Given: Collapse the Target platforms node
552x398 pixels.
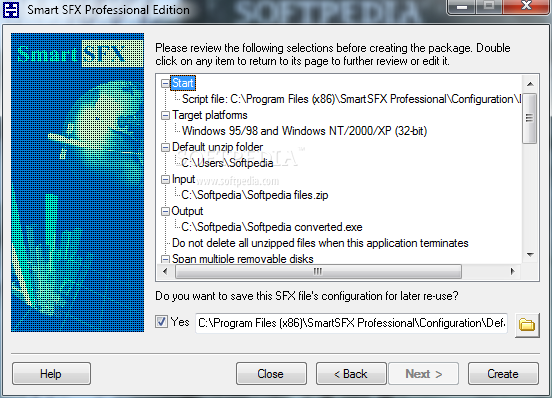Looking at the screenshot, I should (x=165, y=115).
